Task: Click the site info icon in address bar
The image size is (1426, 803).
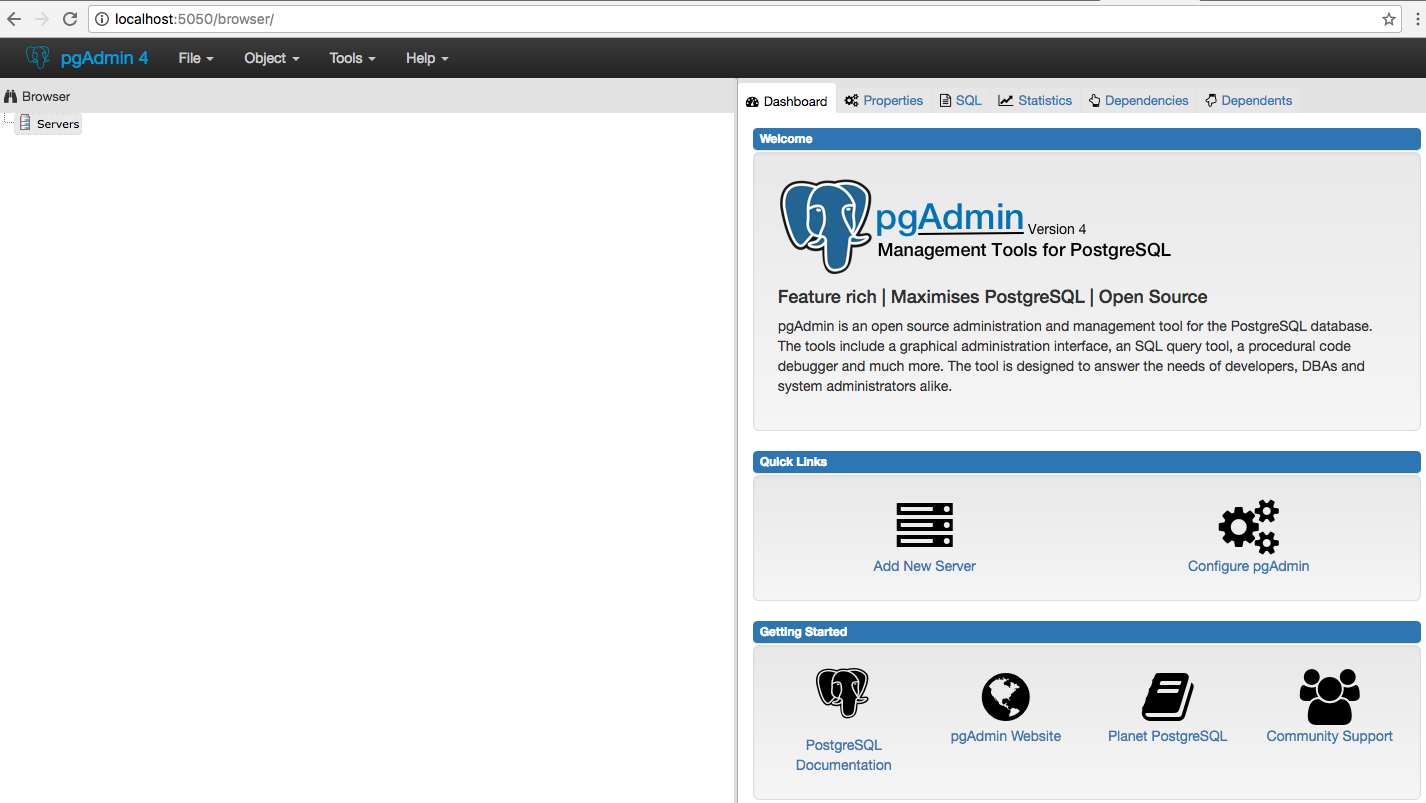Action: 103,19
